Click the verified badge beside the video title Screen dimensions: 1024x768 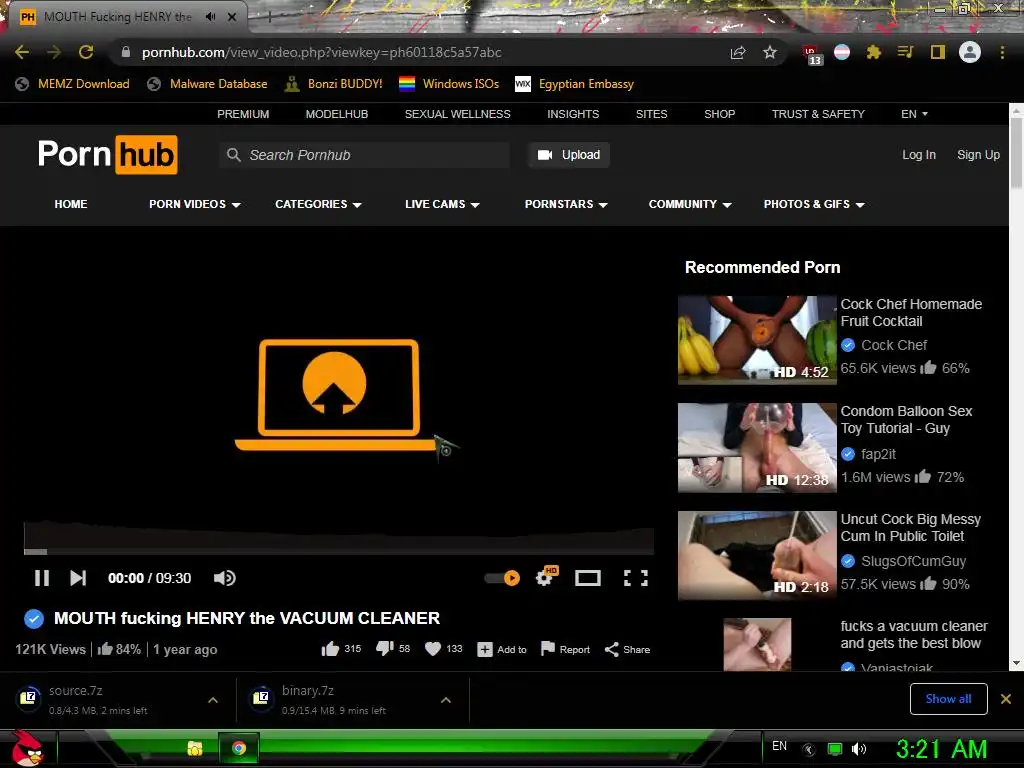pyautogui.click(x=34, y=618)
